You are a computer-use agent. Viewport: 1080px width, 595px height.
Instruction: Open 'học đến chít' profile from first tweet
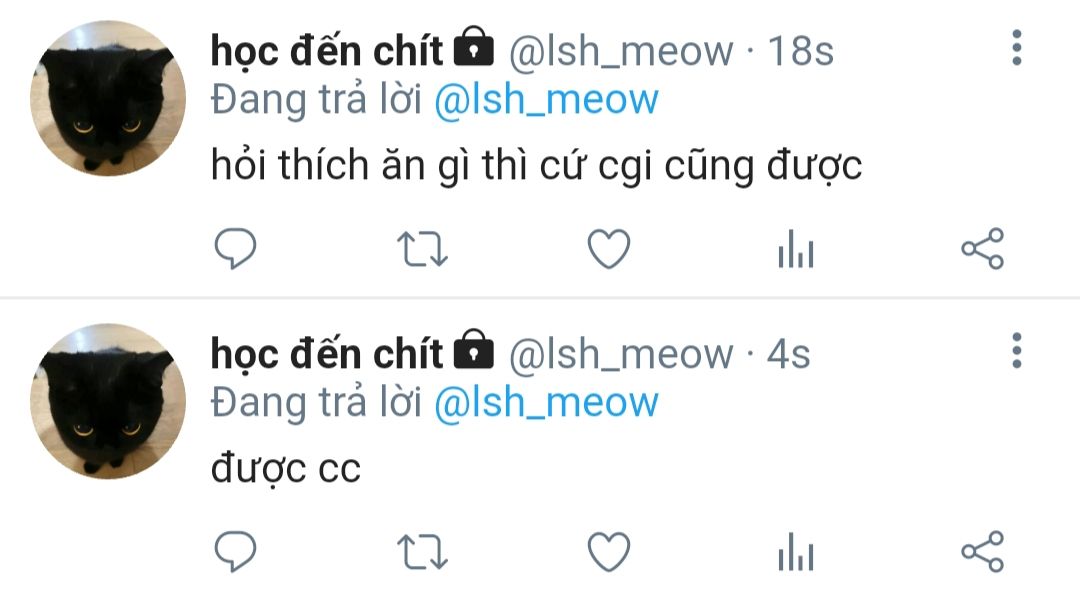(x=326, y=51)
